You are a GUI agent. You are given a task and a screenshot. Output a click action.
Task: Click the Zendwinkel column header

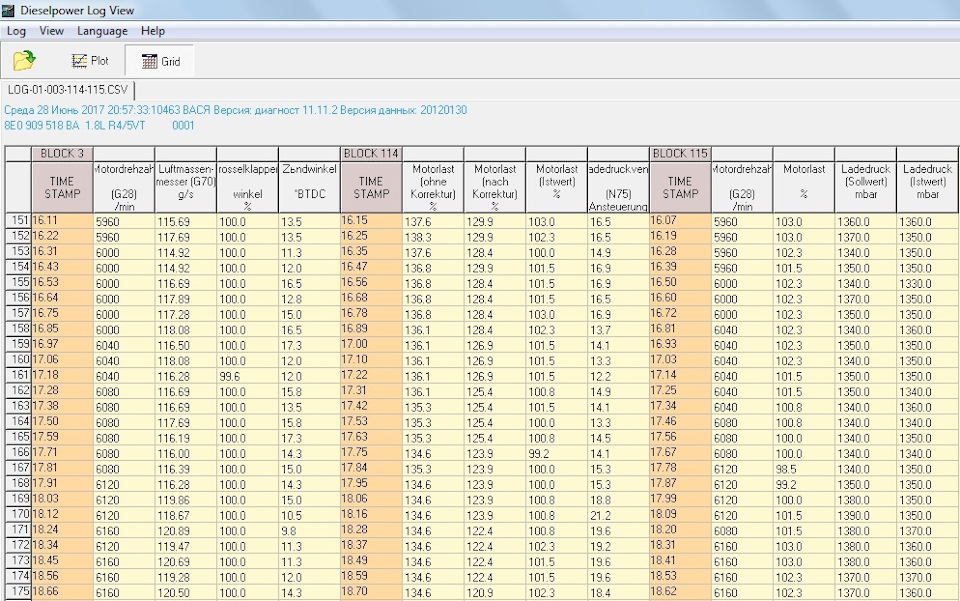[x=308, y=186]
